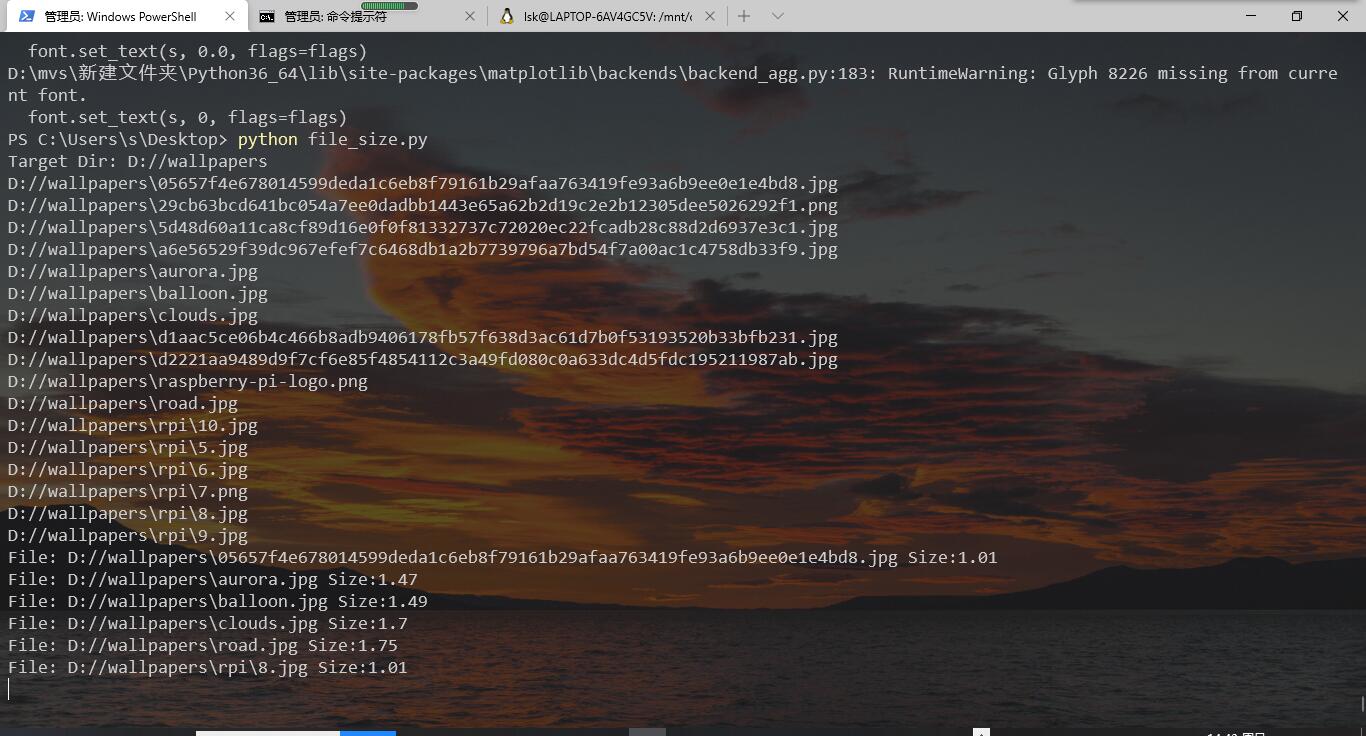Image resolution: width=1366 pixels, height=736 pixels.
Task: Click the path line starting with d1aac5ce06b4c466
Action: tap(423, 337)
